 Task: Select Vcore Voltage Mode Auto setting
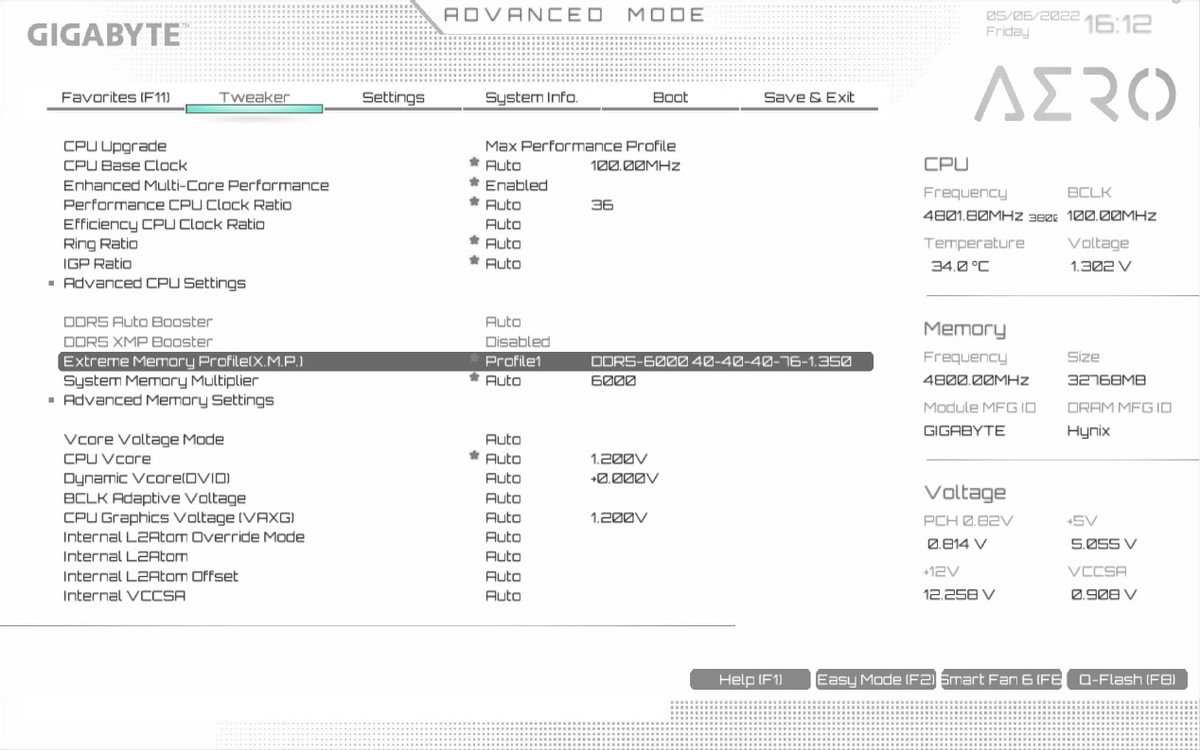pyautogui.click(x=503, y=439)
